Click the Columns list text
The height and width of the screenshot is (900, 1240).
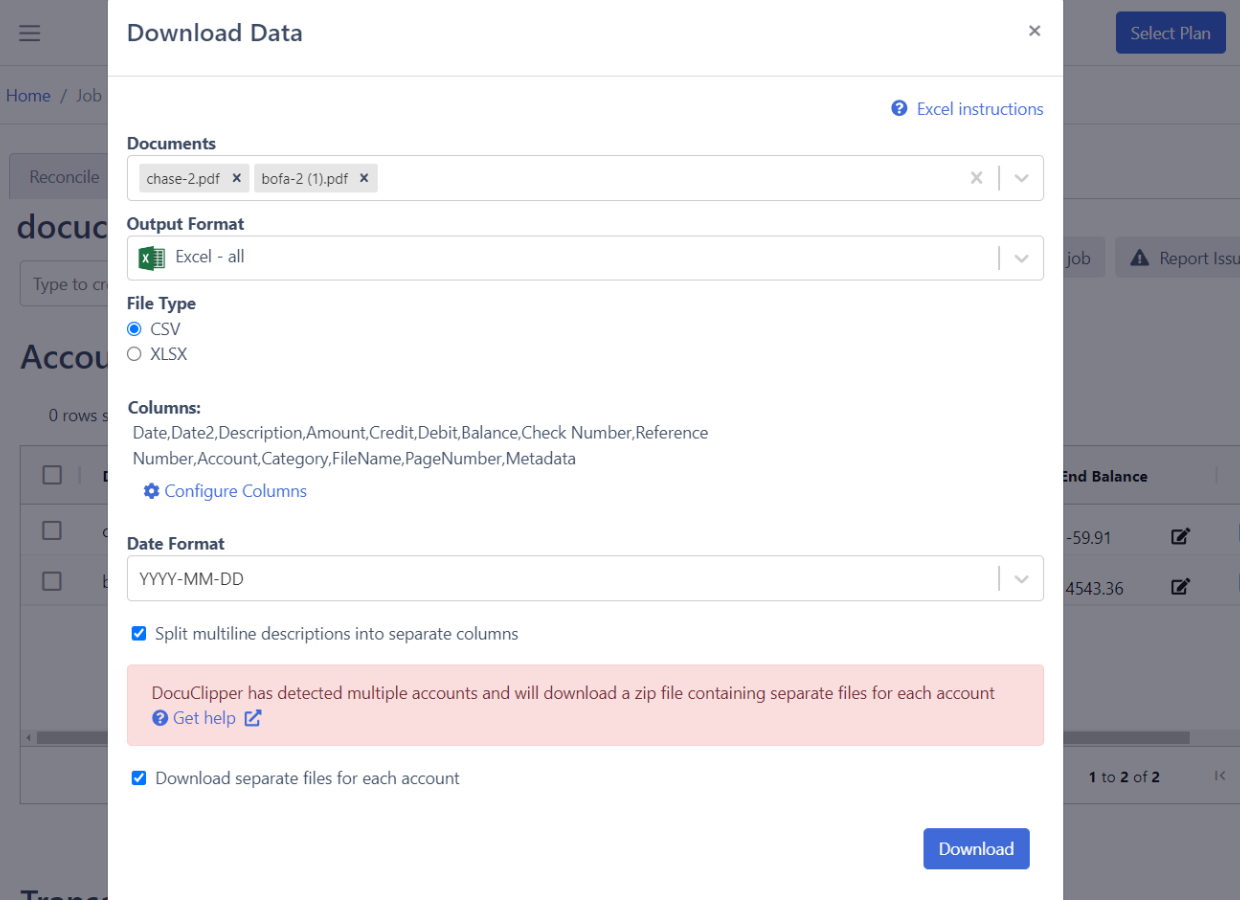coord(420,446)
